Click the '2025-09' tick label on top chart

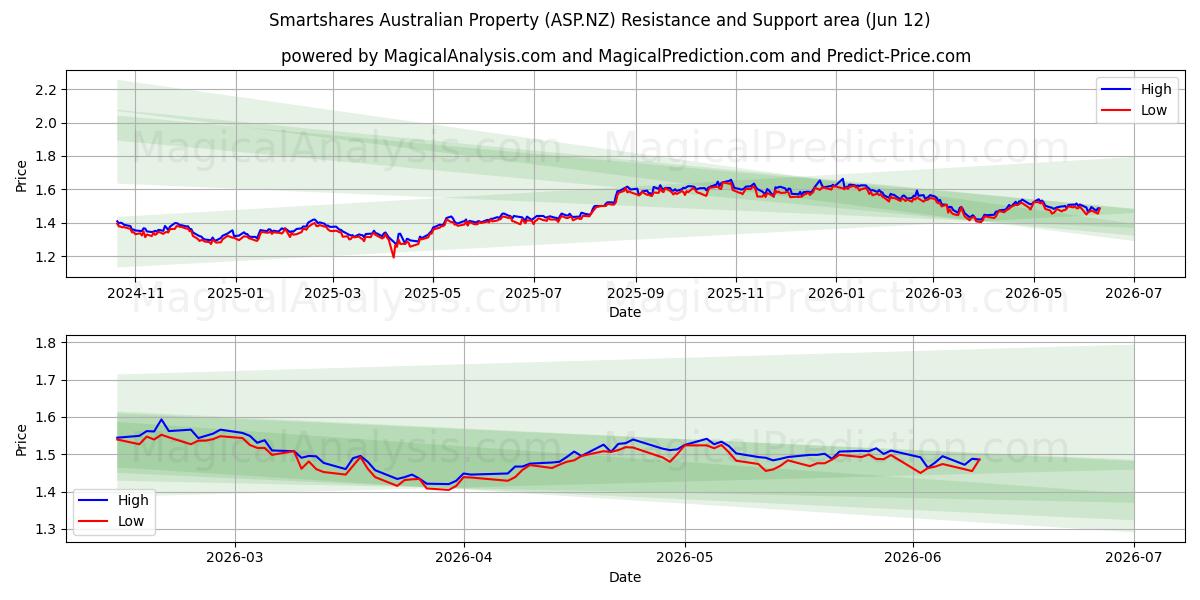coord(635,294)
